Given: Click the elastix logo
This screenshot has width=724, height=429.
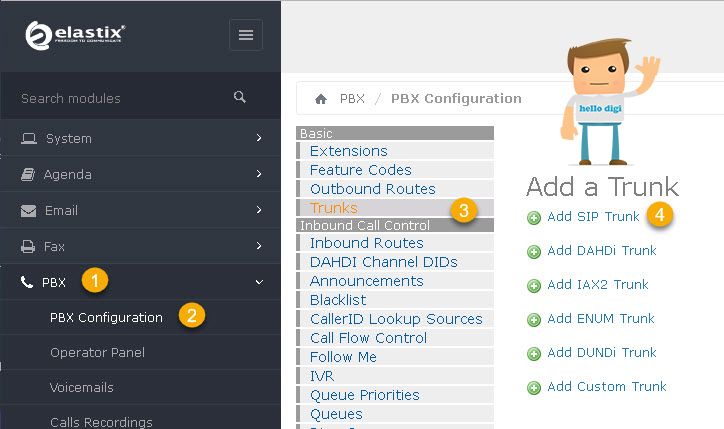Looking at the screenshot, I should pos(75,35).
